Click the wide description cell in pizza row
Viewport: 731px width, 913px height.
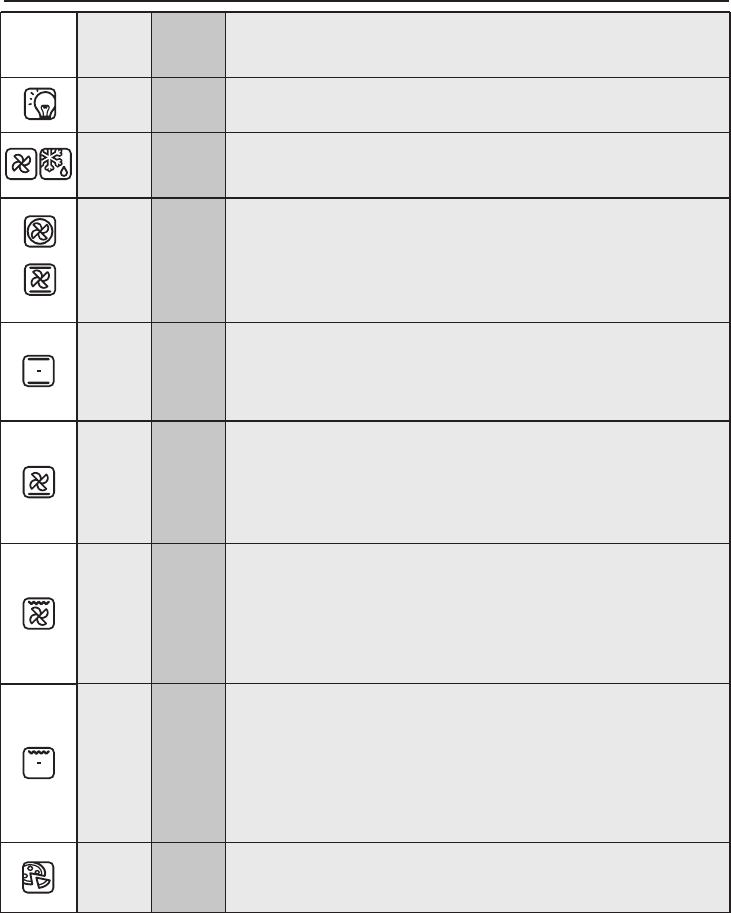click(476, 877)
